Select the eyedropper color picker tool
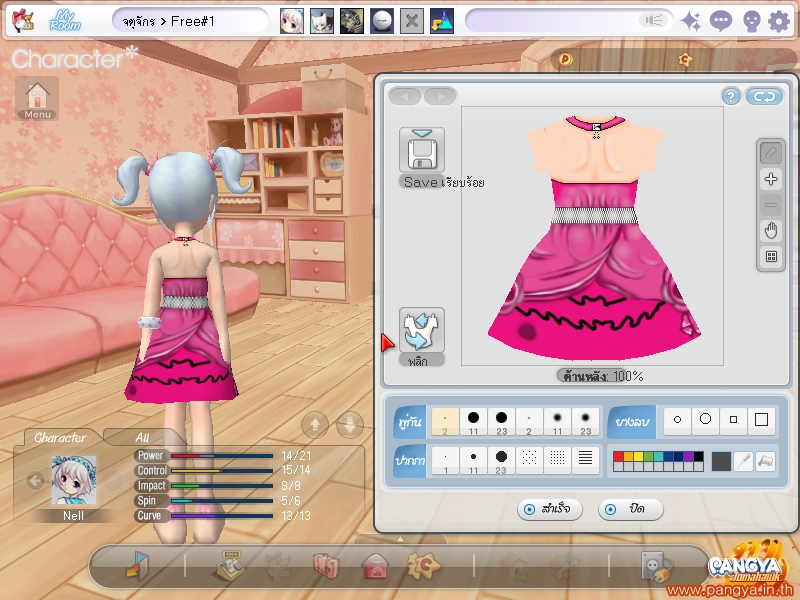The width and height of the screenshot is (800, 600). [743, 461]
